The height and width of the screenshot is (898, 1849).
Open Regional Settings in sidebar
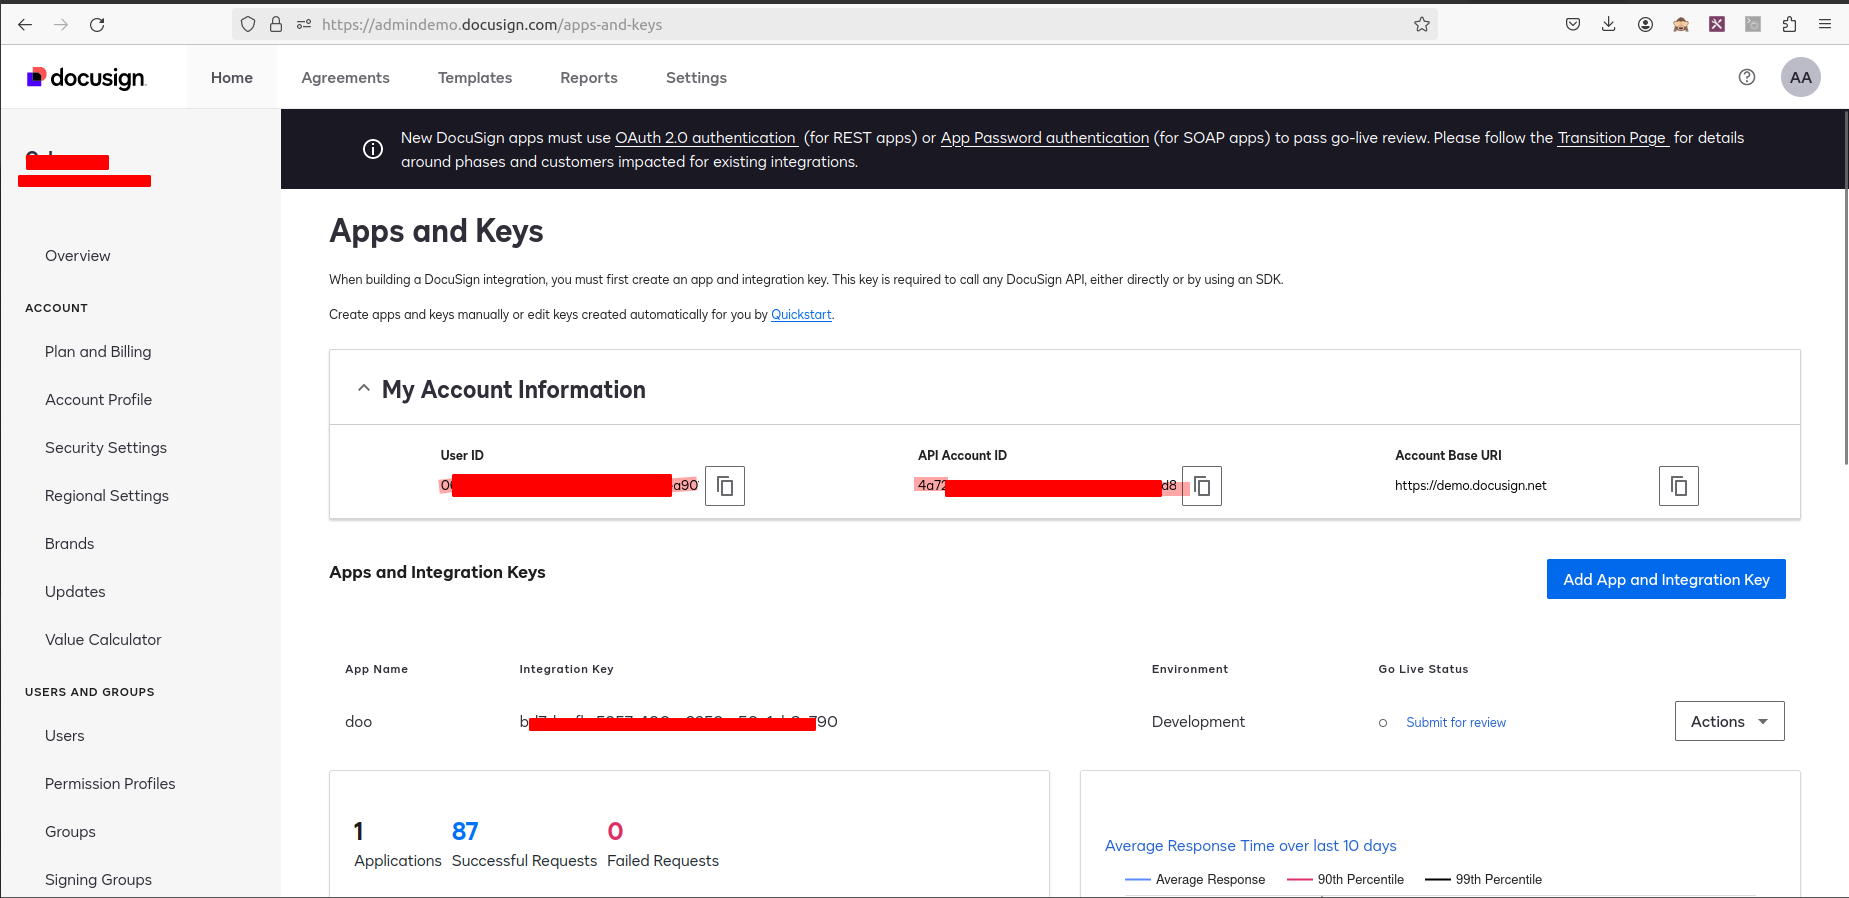pos(107,496)
